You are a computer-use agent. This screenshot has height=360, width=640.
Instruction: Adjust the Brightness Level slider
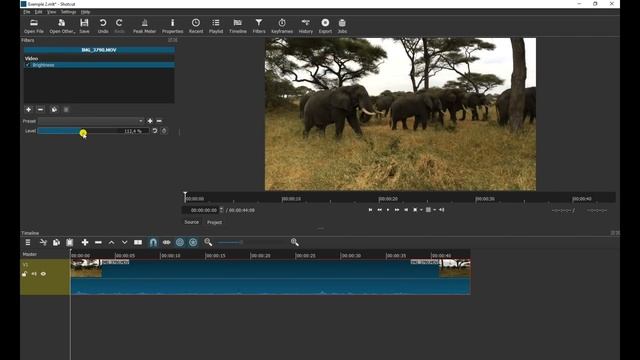point(93,131)
